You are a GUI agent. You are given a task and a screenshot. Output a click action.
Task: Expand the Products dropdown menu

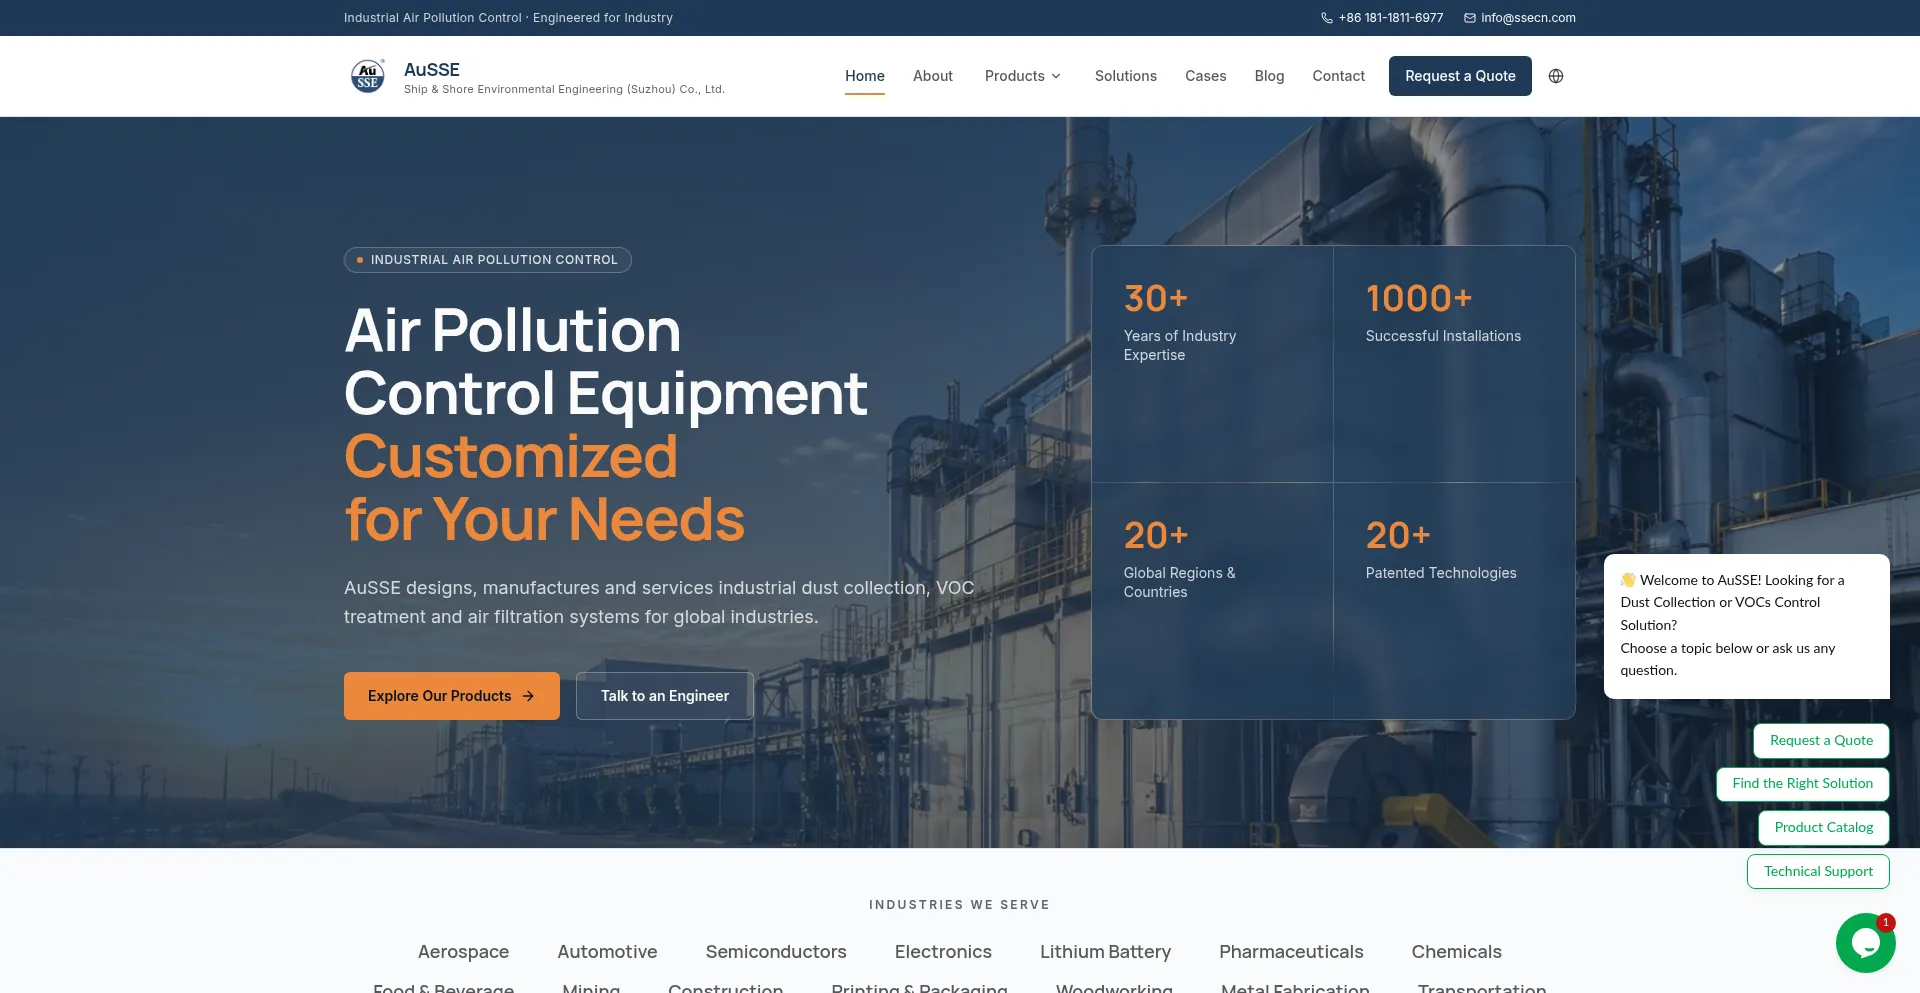(1023, 76)
